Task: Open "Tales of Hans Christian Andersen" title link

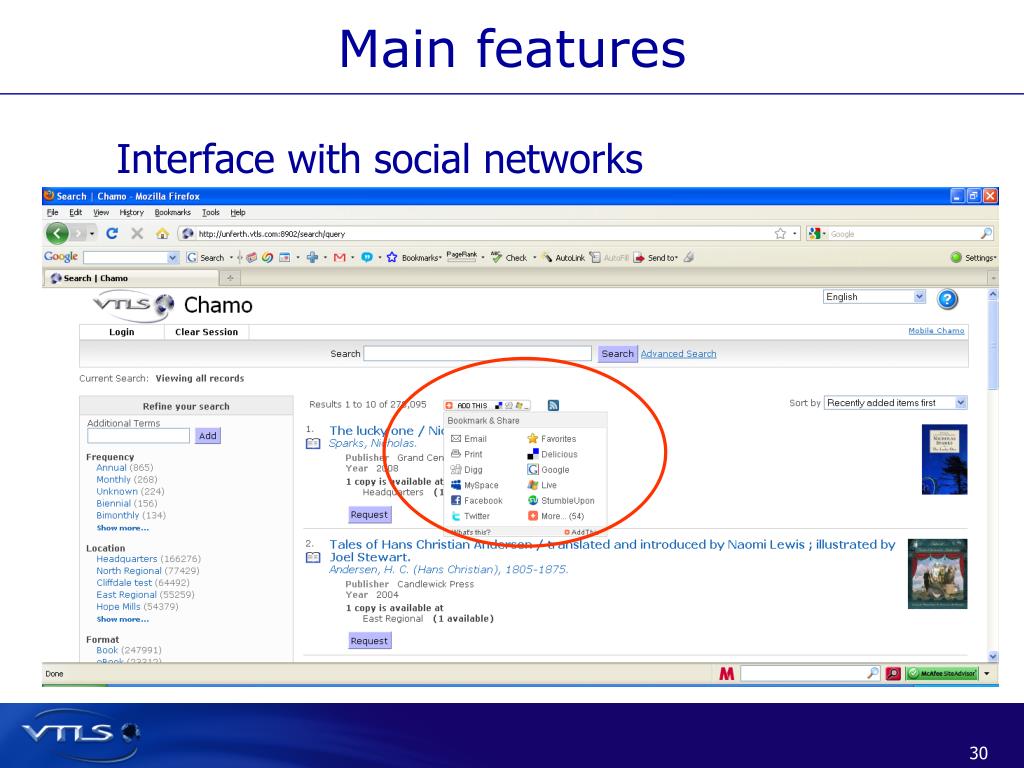Action: point(612,551)
